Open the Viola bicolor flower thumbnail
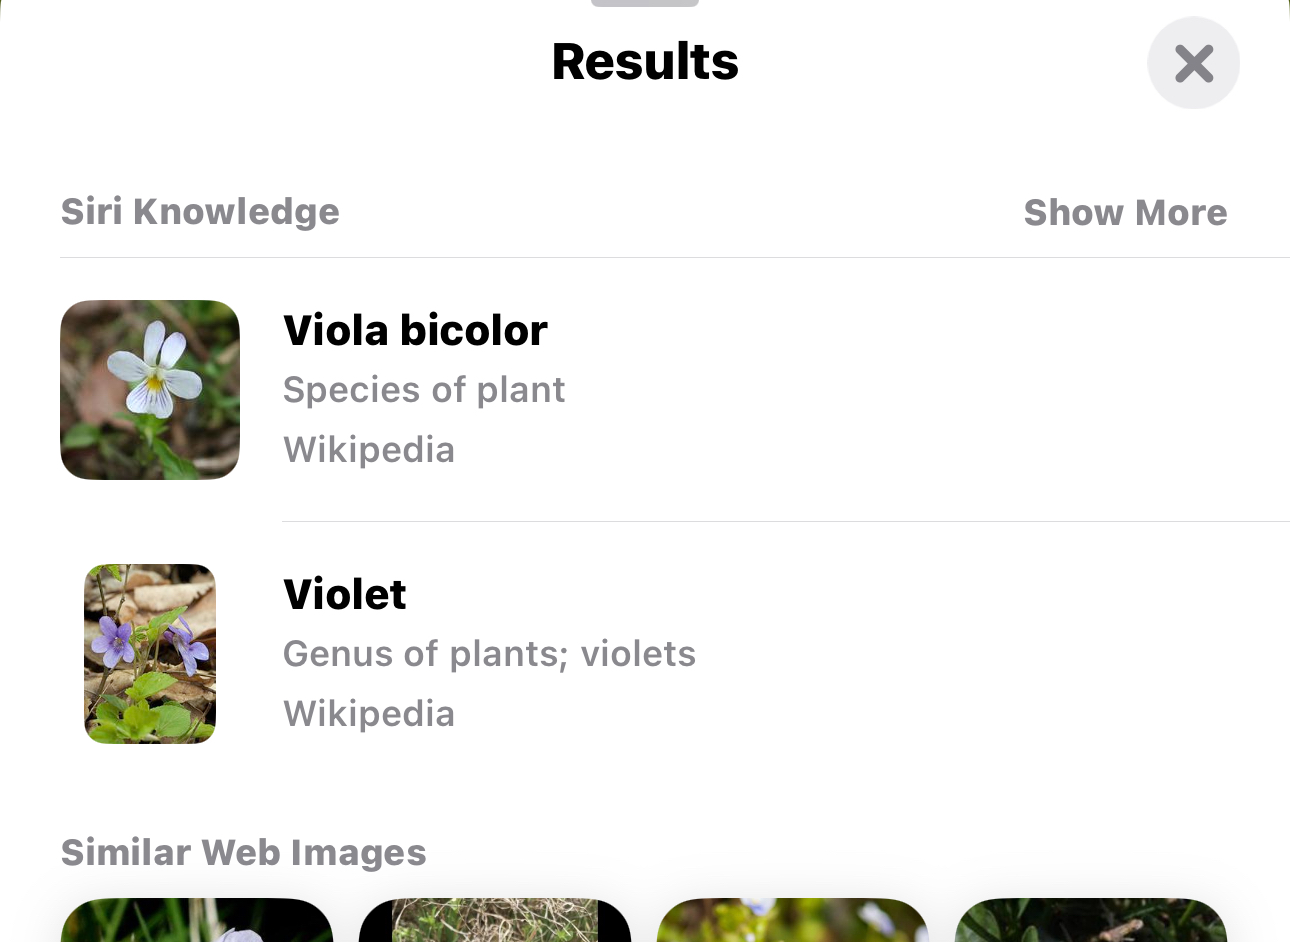 150,390
